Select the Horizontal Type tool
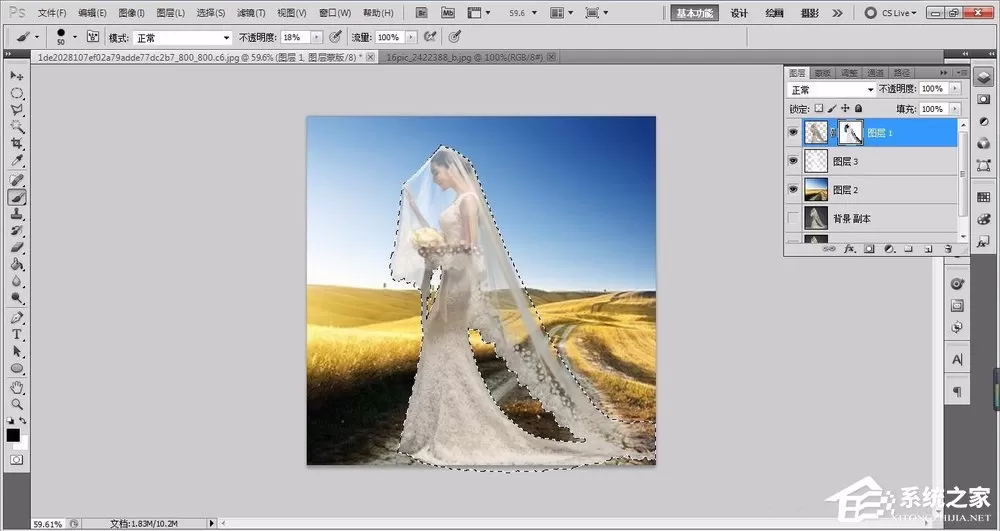This screenshot has width=1000, height=531. pyautogui.click(x=17, y=334)
